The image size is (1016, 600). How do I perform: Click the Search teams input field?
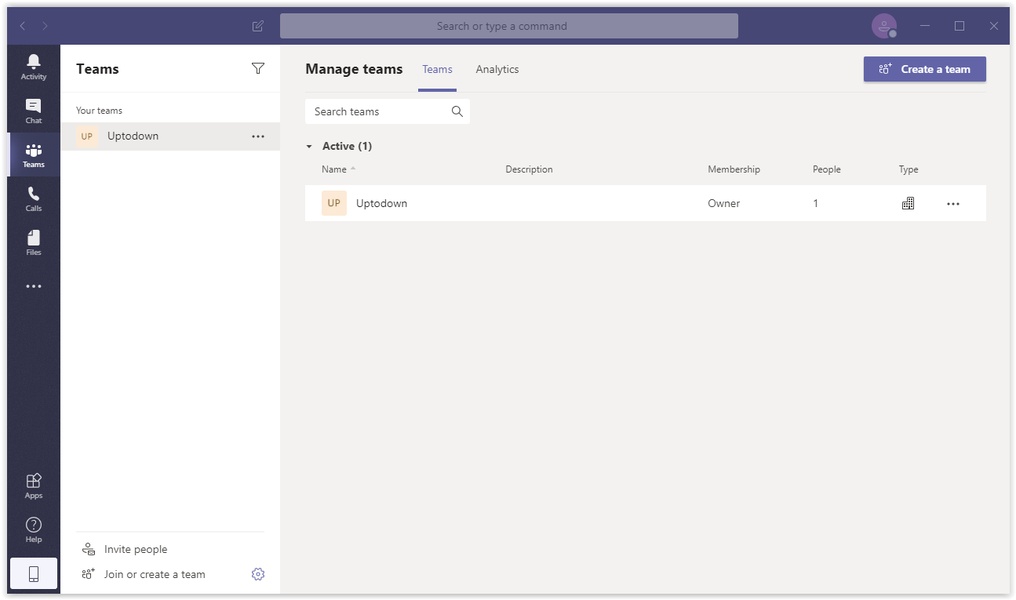click(378, 112)
